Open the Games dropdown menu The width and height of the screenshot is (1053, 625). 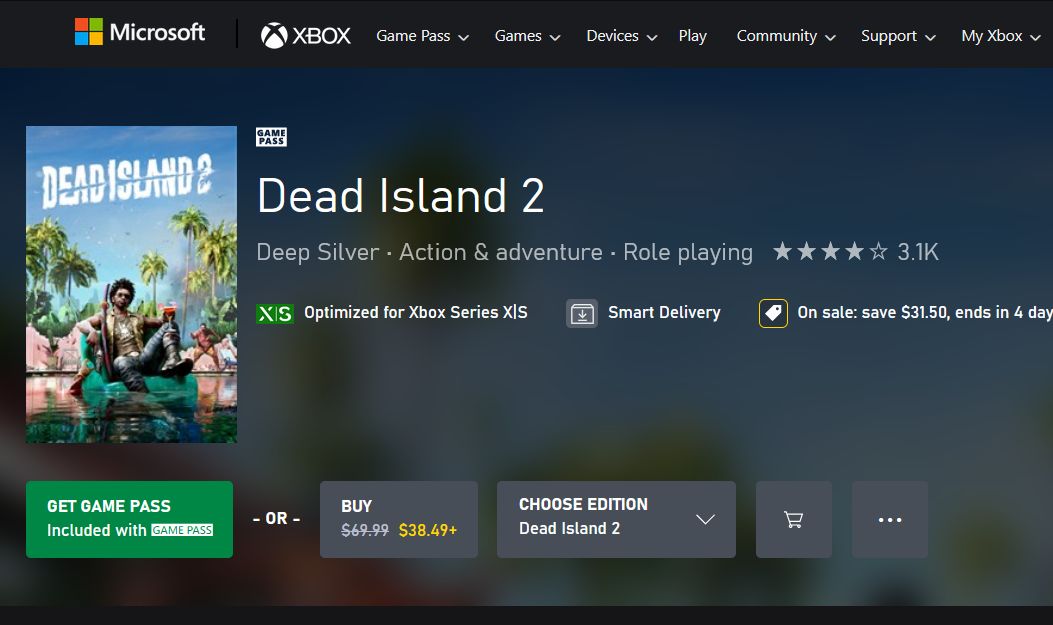click(x=527, y=36)
